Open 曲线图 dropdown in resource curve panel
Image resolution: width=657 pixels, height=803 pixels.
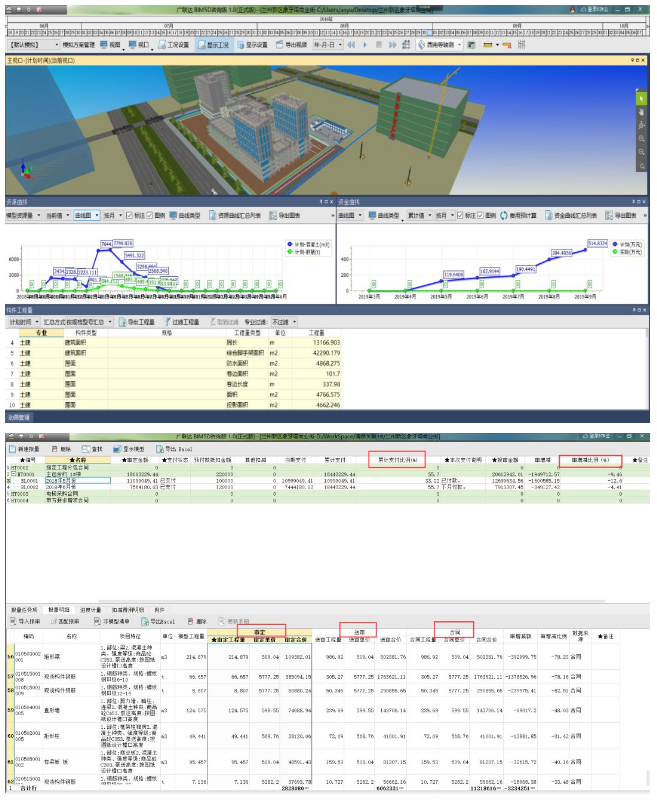[x=87, y=216]
